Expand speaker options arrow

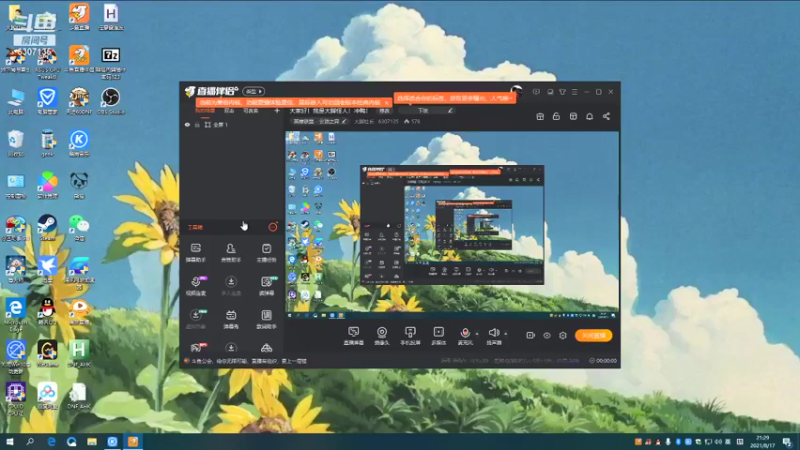pos(506,334)
